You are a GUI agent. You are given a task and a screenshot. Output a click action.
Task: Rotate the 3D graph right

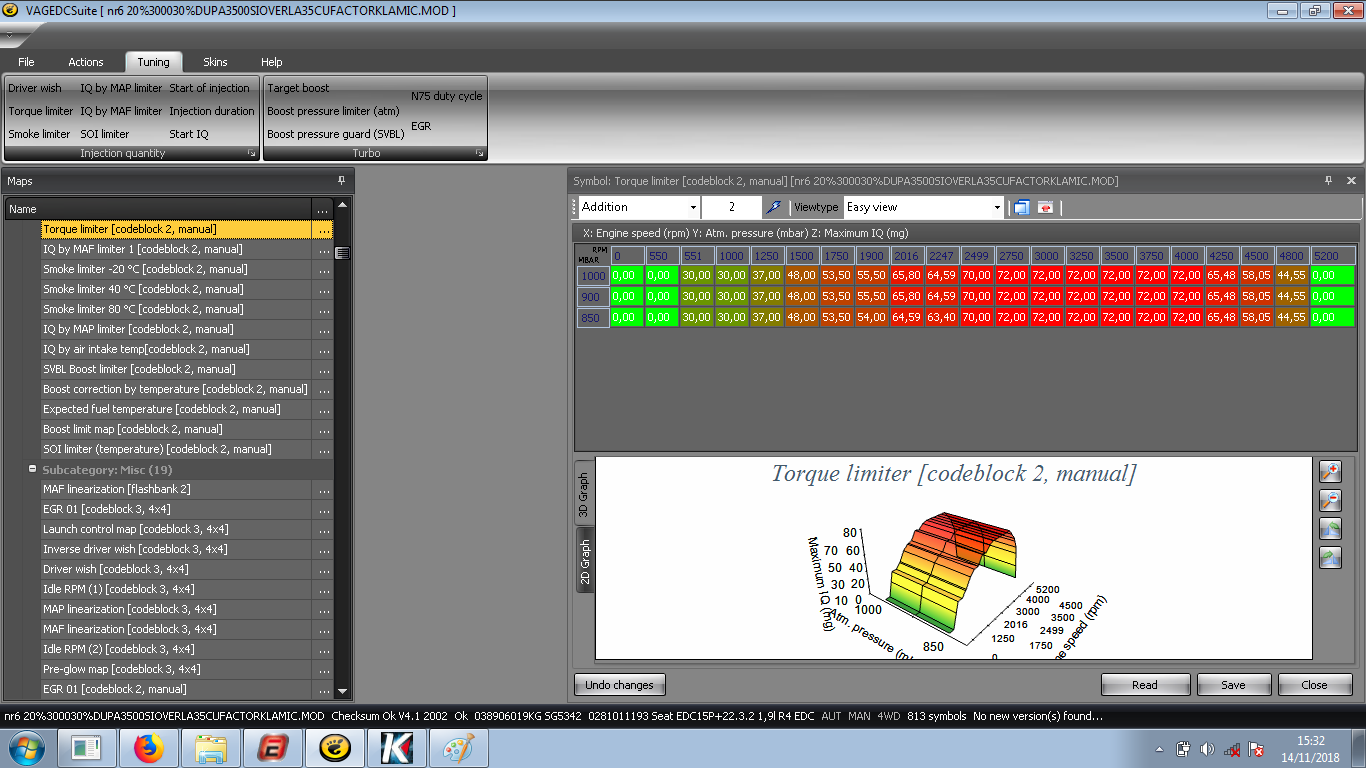[x=1329, y=558]
